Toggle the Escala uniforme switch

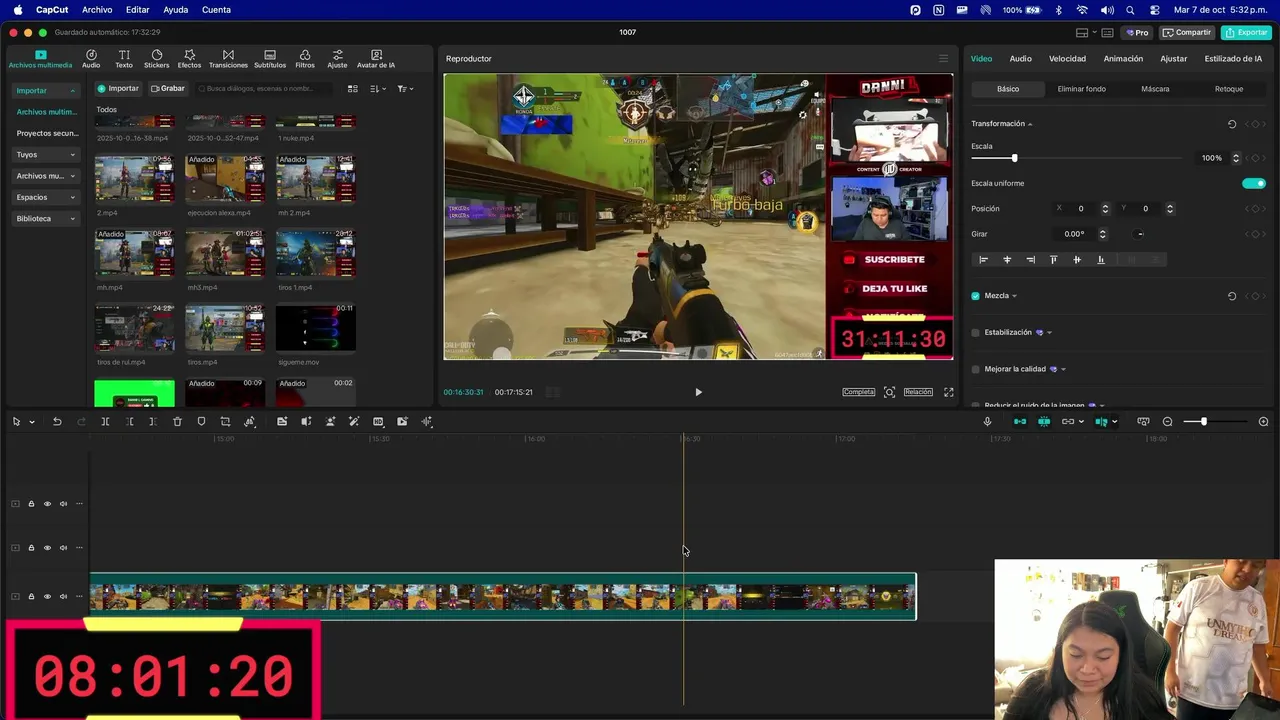coord(1253,183)
